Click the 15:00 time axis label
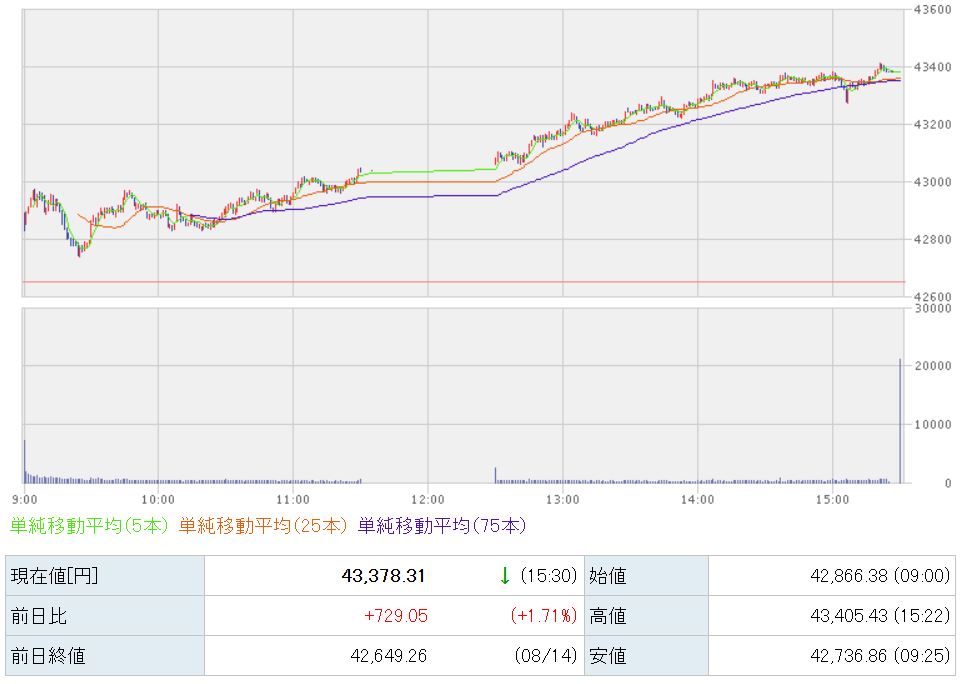The height and width of the screenshot is (684, 963). pyautogui.click(x=833, y=500)
